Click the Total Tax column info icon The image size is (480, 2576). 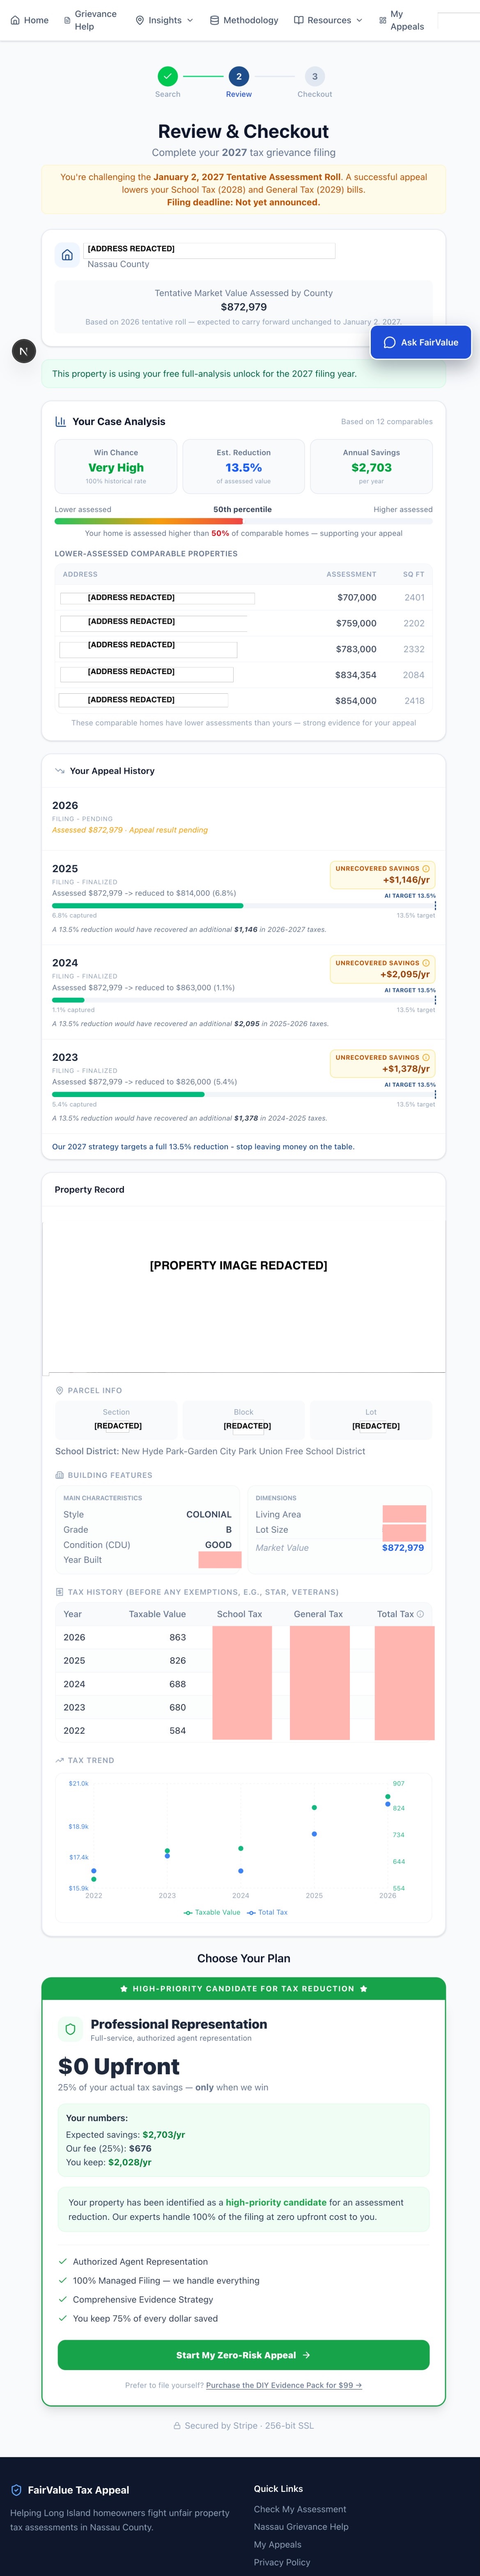coord(420,1614)
